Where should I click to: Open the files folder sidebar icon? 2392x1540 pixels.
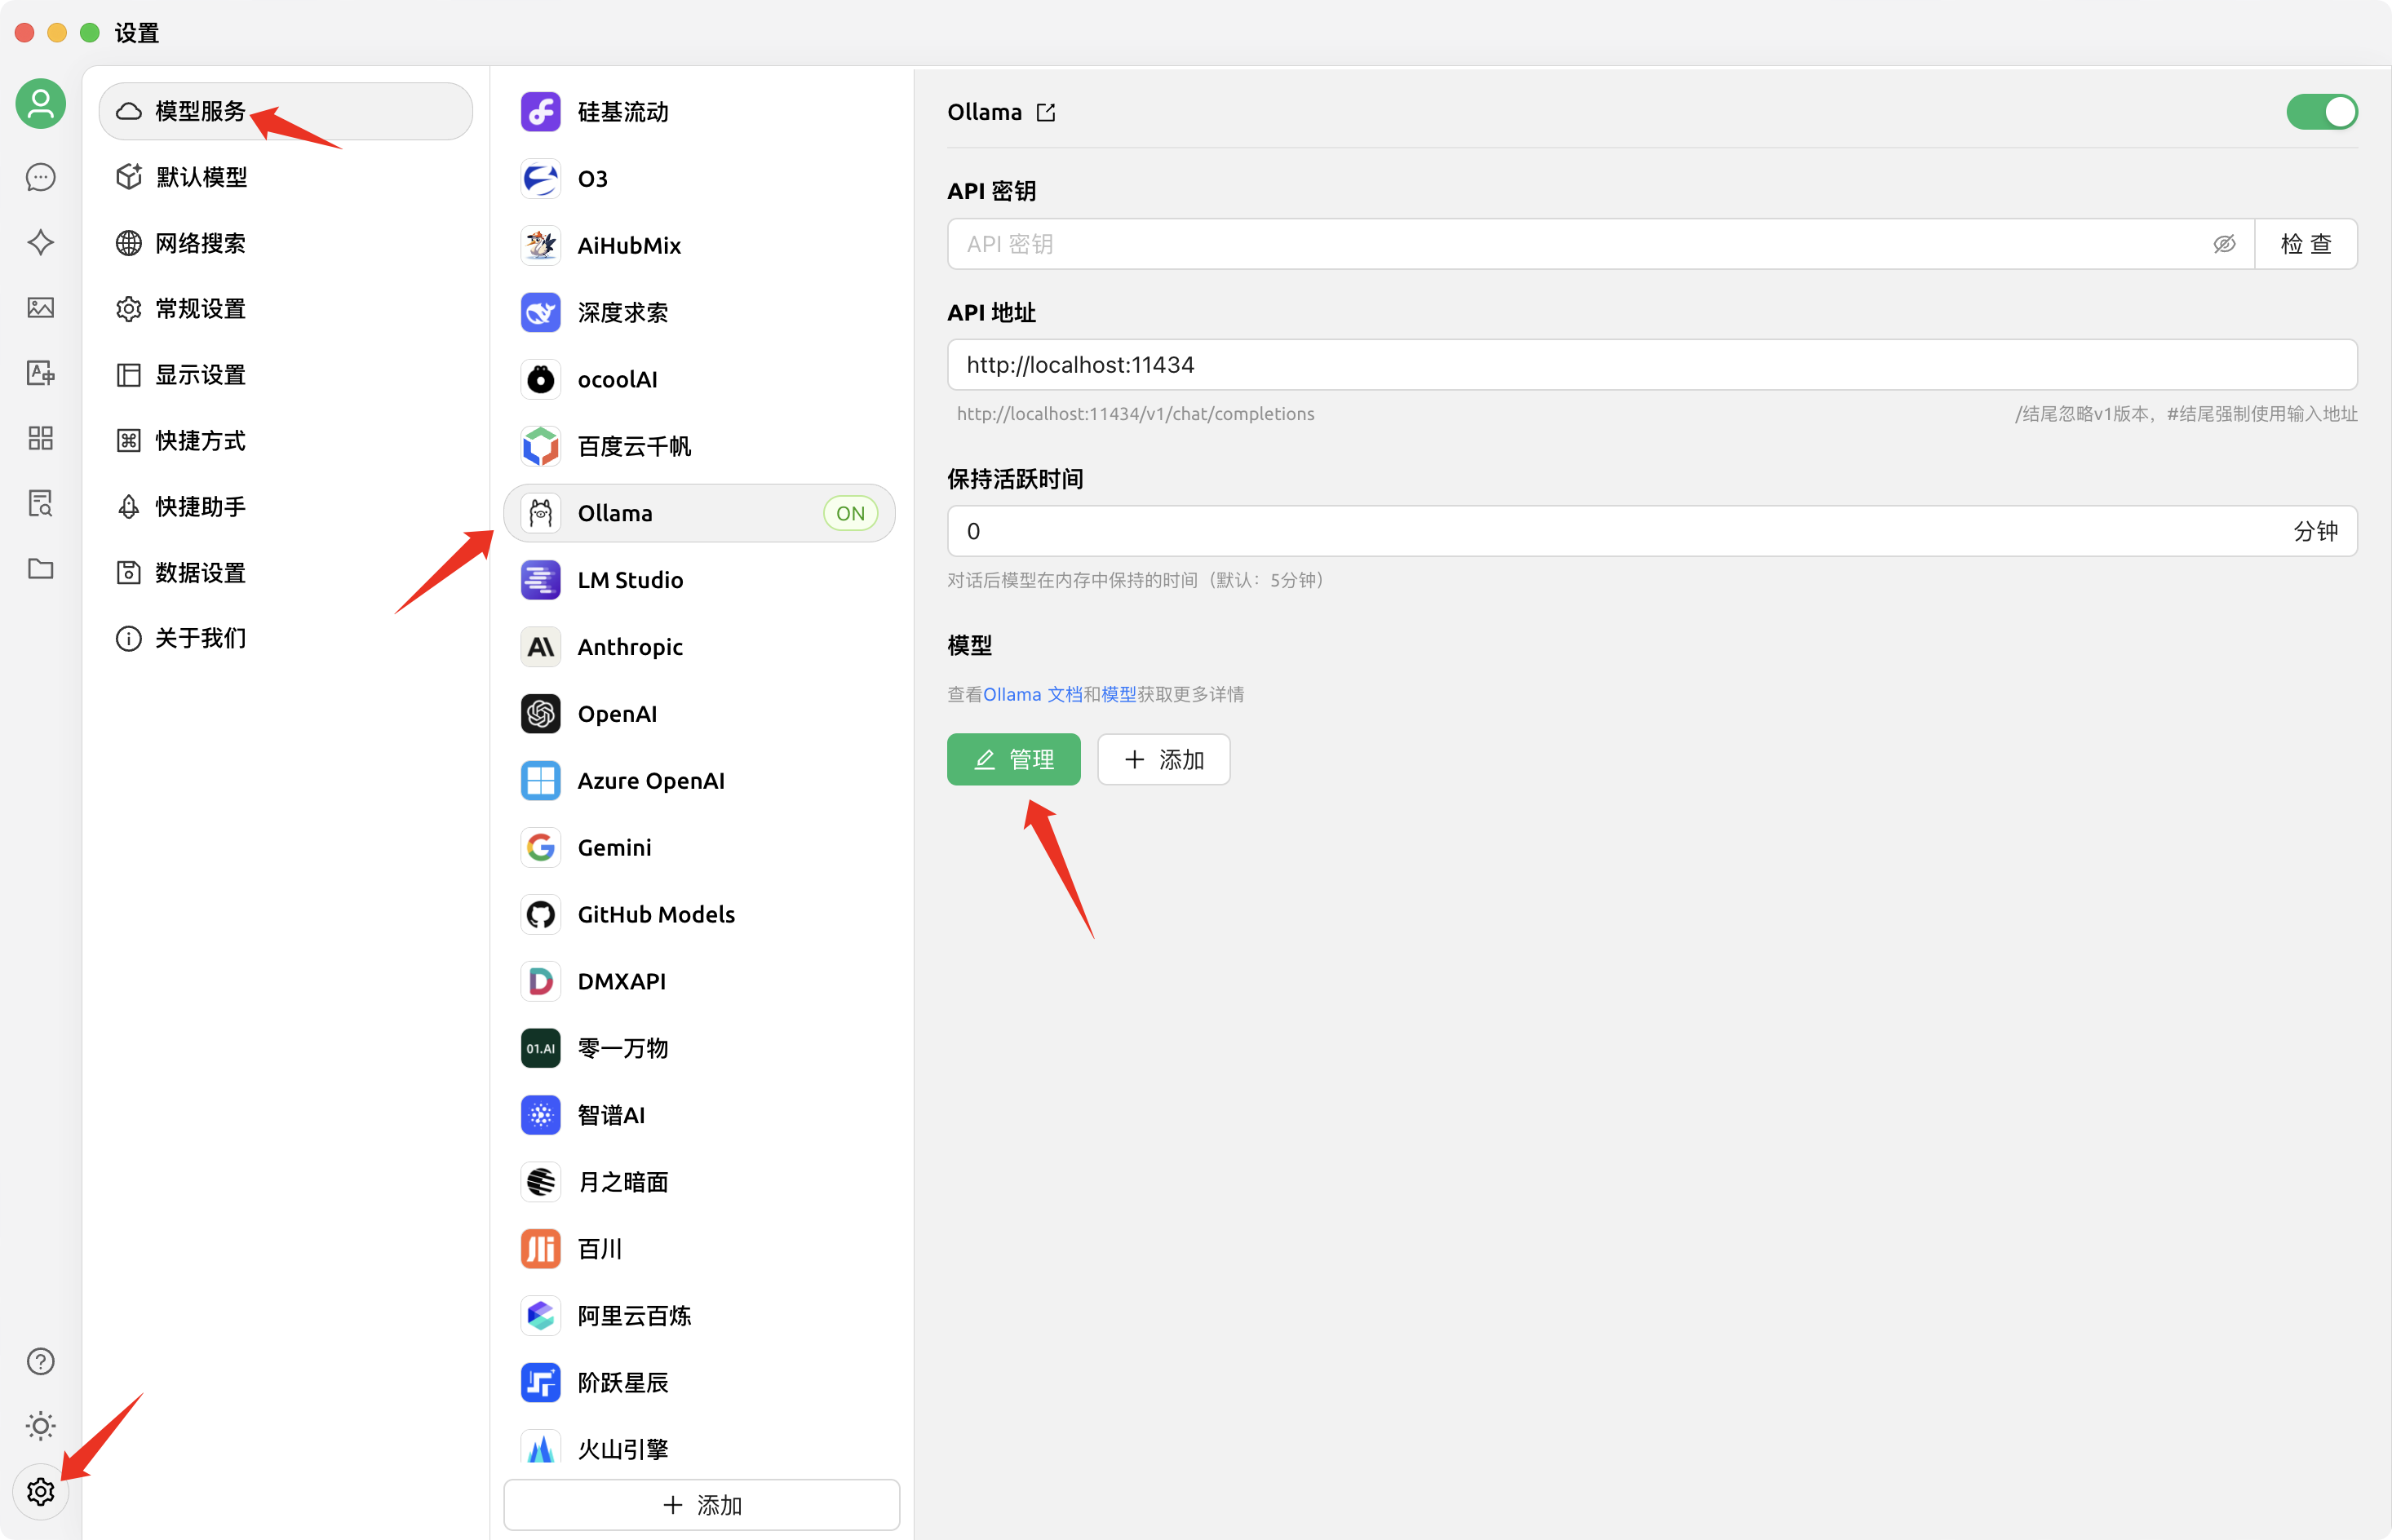click(41, 569)
